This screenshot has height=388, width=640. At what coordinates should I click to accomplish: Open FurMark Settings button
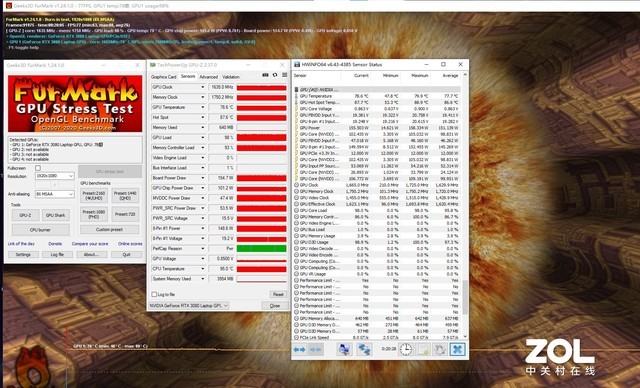(23, 255)
